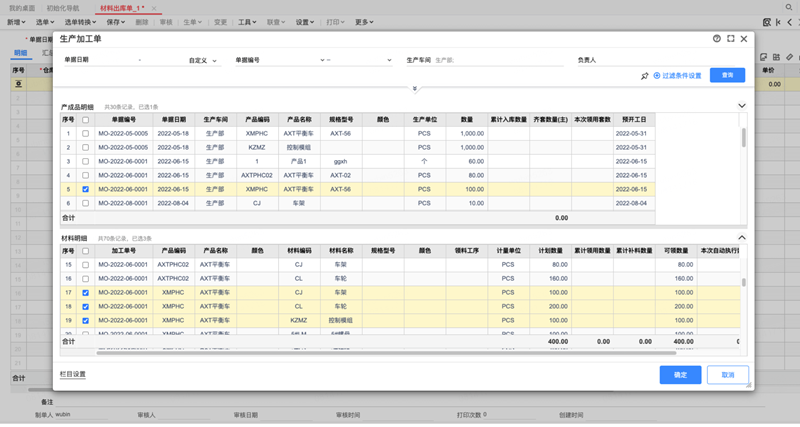Image resolution: width=800 pixels, height=427 pixels.
Task: Open 过滤条件设置 link
Action: [x=682, y=76]
